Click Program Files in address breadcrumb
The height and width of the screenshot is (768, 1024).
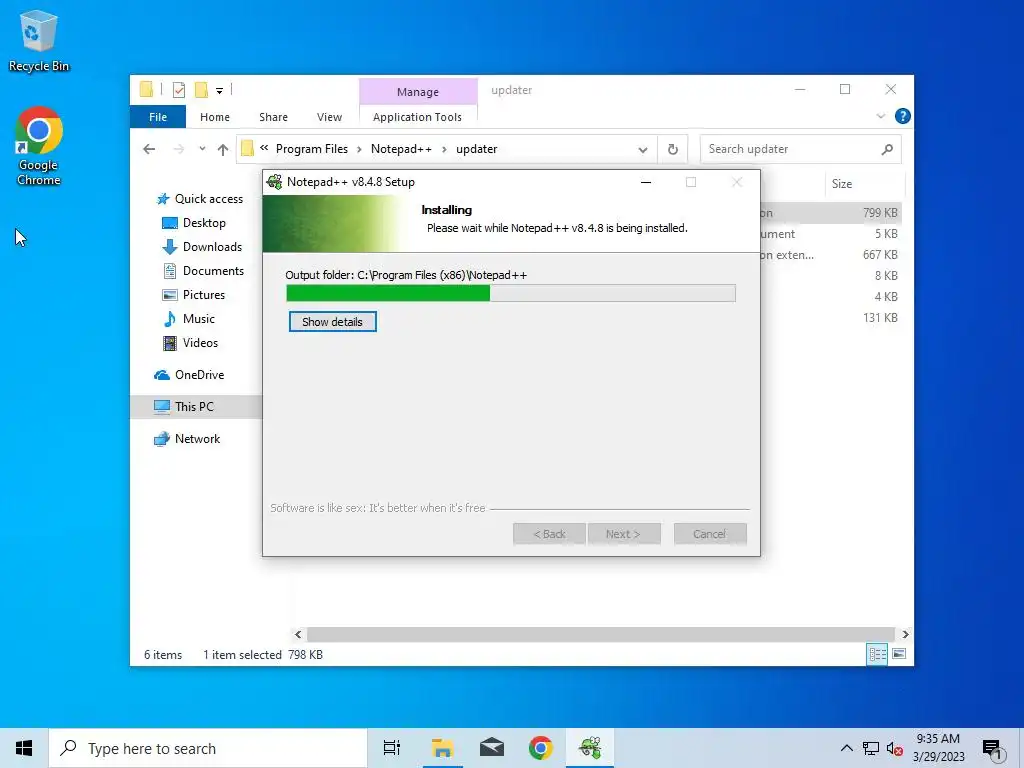click(x=312, y=149)
